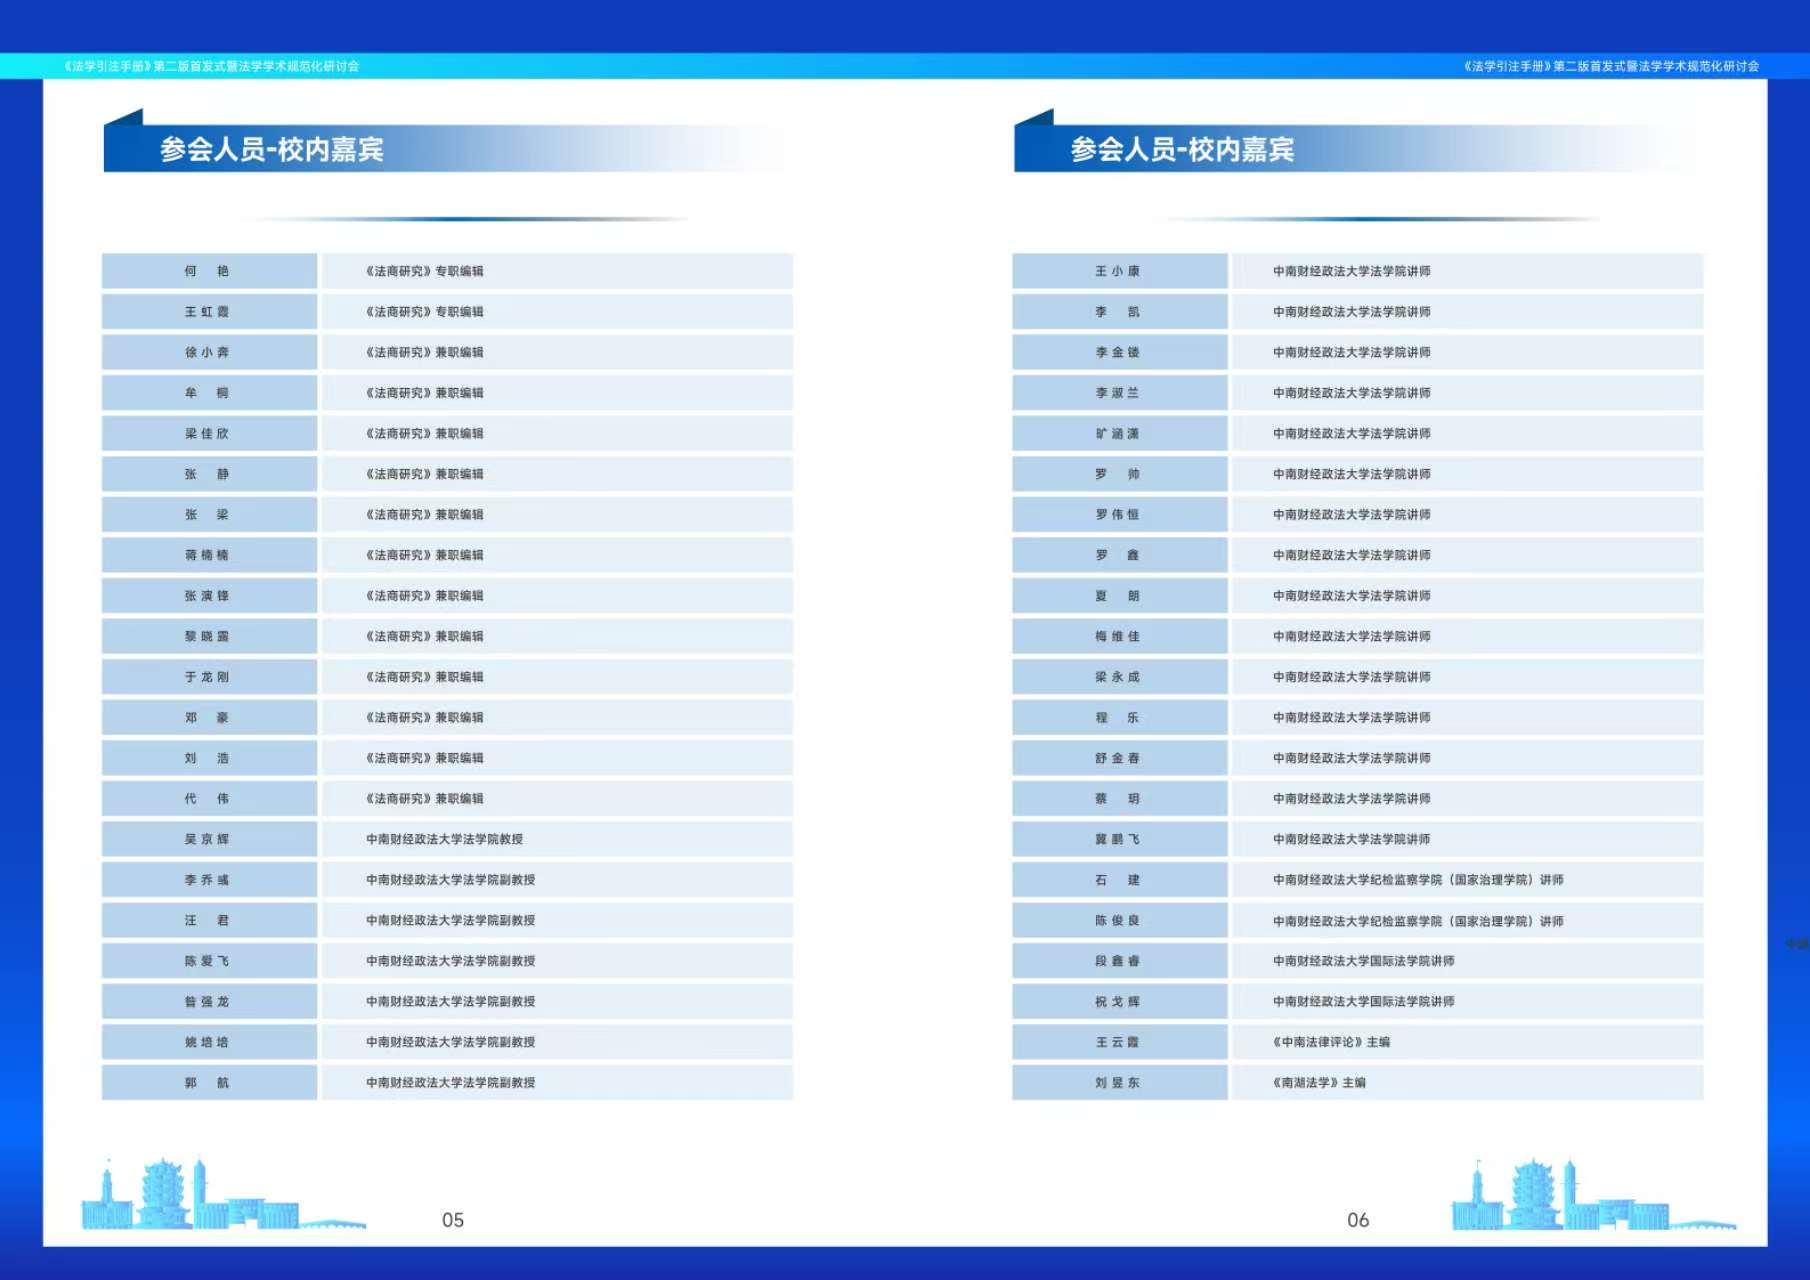
Task: Click the 《南湖法学》主编 title text
Action: click(x=1319, y=1083)
